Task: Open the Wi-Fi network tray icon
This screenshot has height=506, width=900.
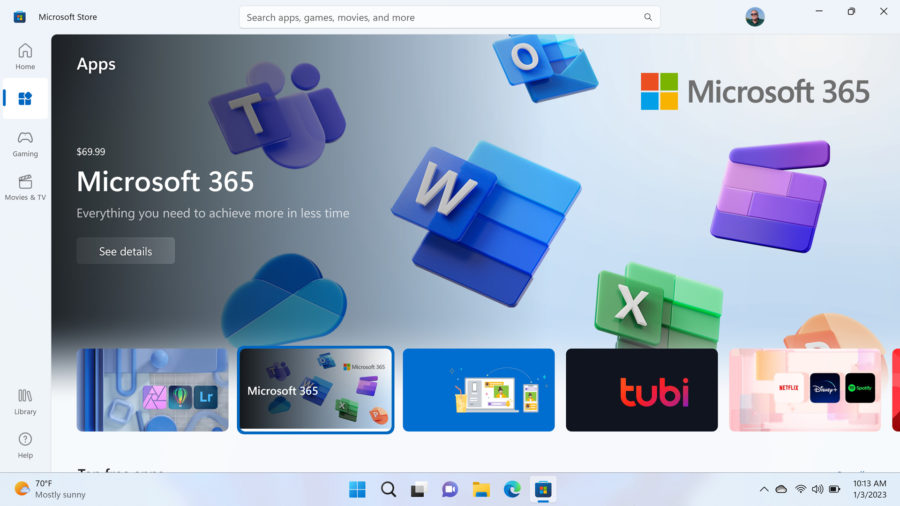Action: pyautogui.click(x=800, y=489)
